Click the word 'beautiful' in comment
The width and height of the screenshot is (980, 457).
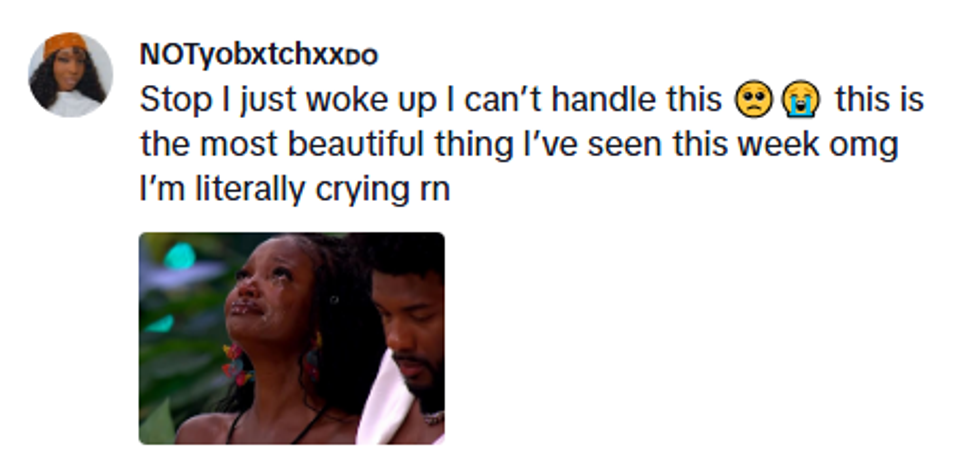[x=356, y=144]
